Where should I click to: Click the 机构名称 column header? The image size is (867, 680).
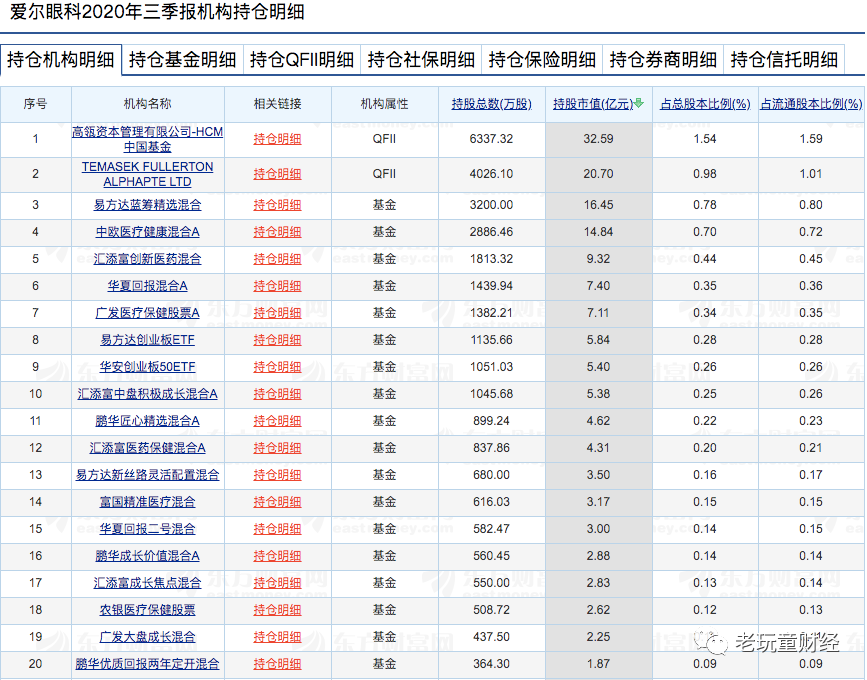[x=148, y=104]
